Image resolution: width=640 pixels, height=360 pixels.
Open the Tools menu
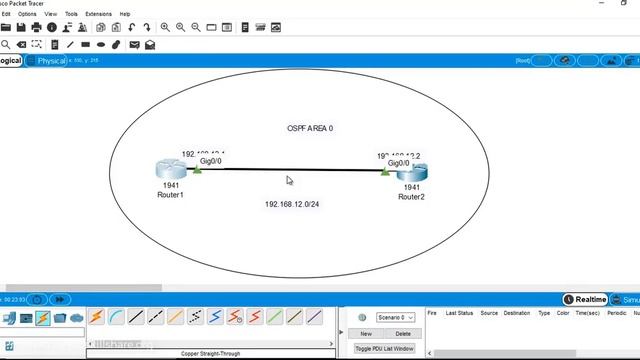(71, 14)
